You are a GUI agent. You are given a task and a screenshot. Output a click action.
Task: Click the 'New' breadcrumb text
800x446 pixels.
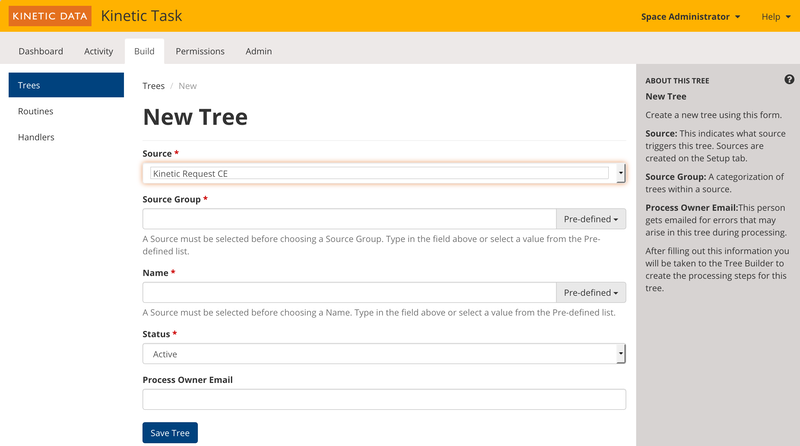[x=187, y=86]
